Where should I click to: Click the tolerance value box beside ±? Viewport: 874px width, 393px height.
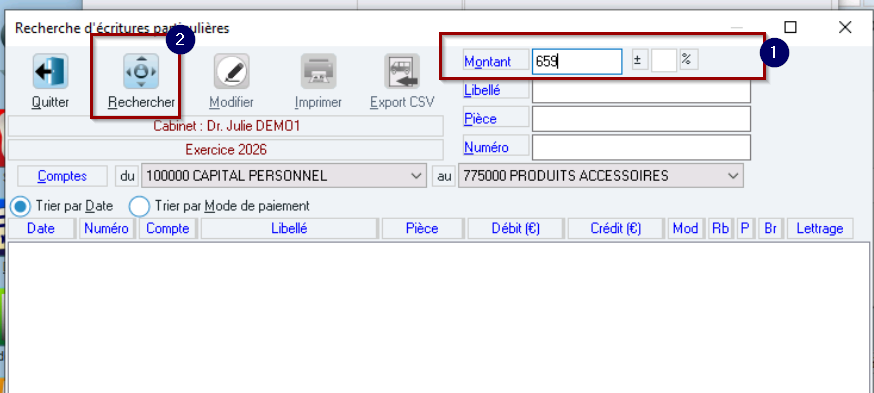point(664,60)
